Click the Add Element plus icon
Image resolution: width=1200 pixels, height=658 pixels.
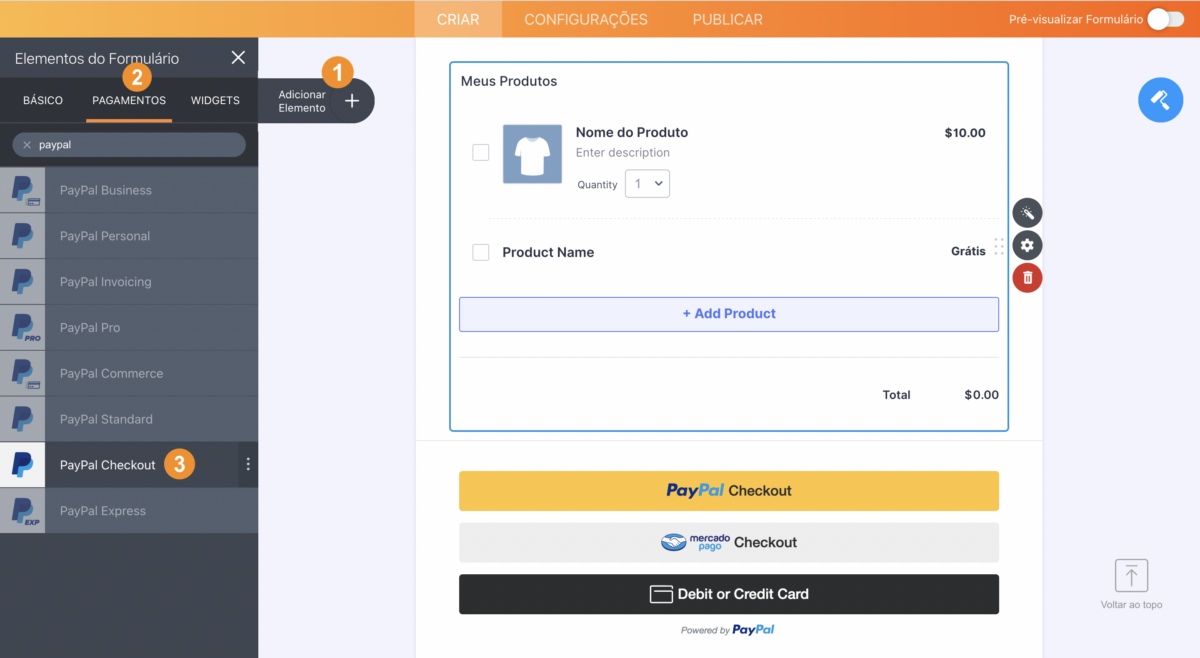[x=352, y=101]
